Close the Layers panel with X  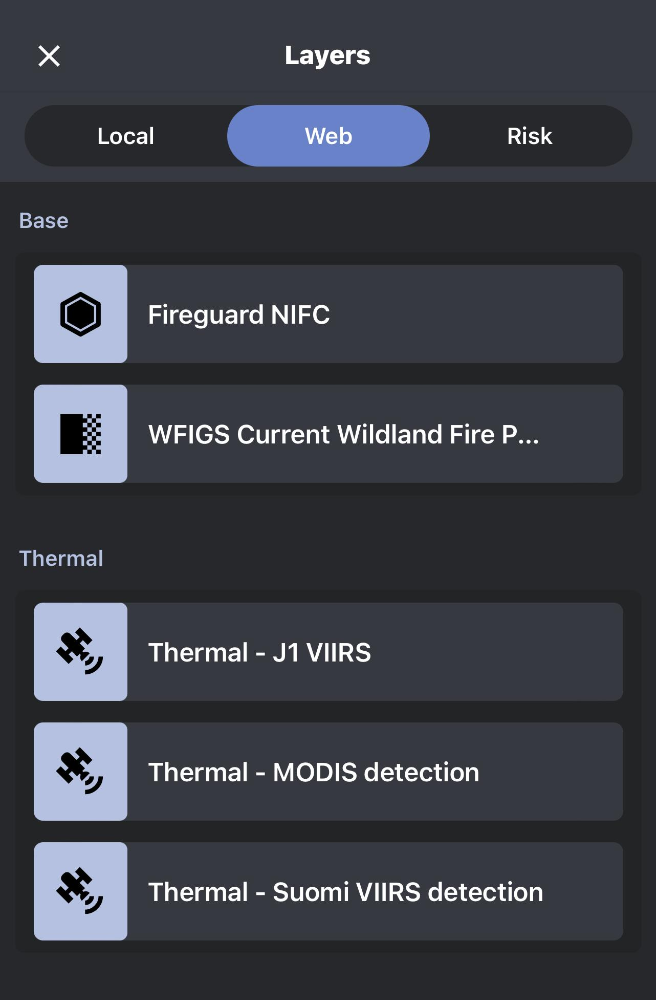(49, 56)
